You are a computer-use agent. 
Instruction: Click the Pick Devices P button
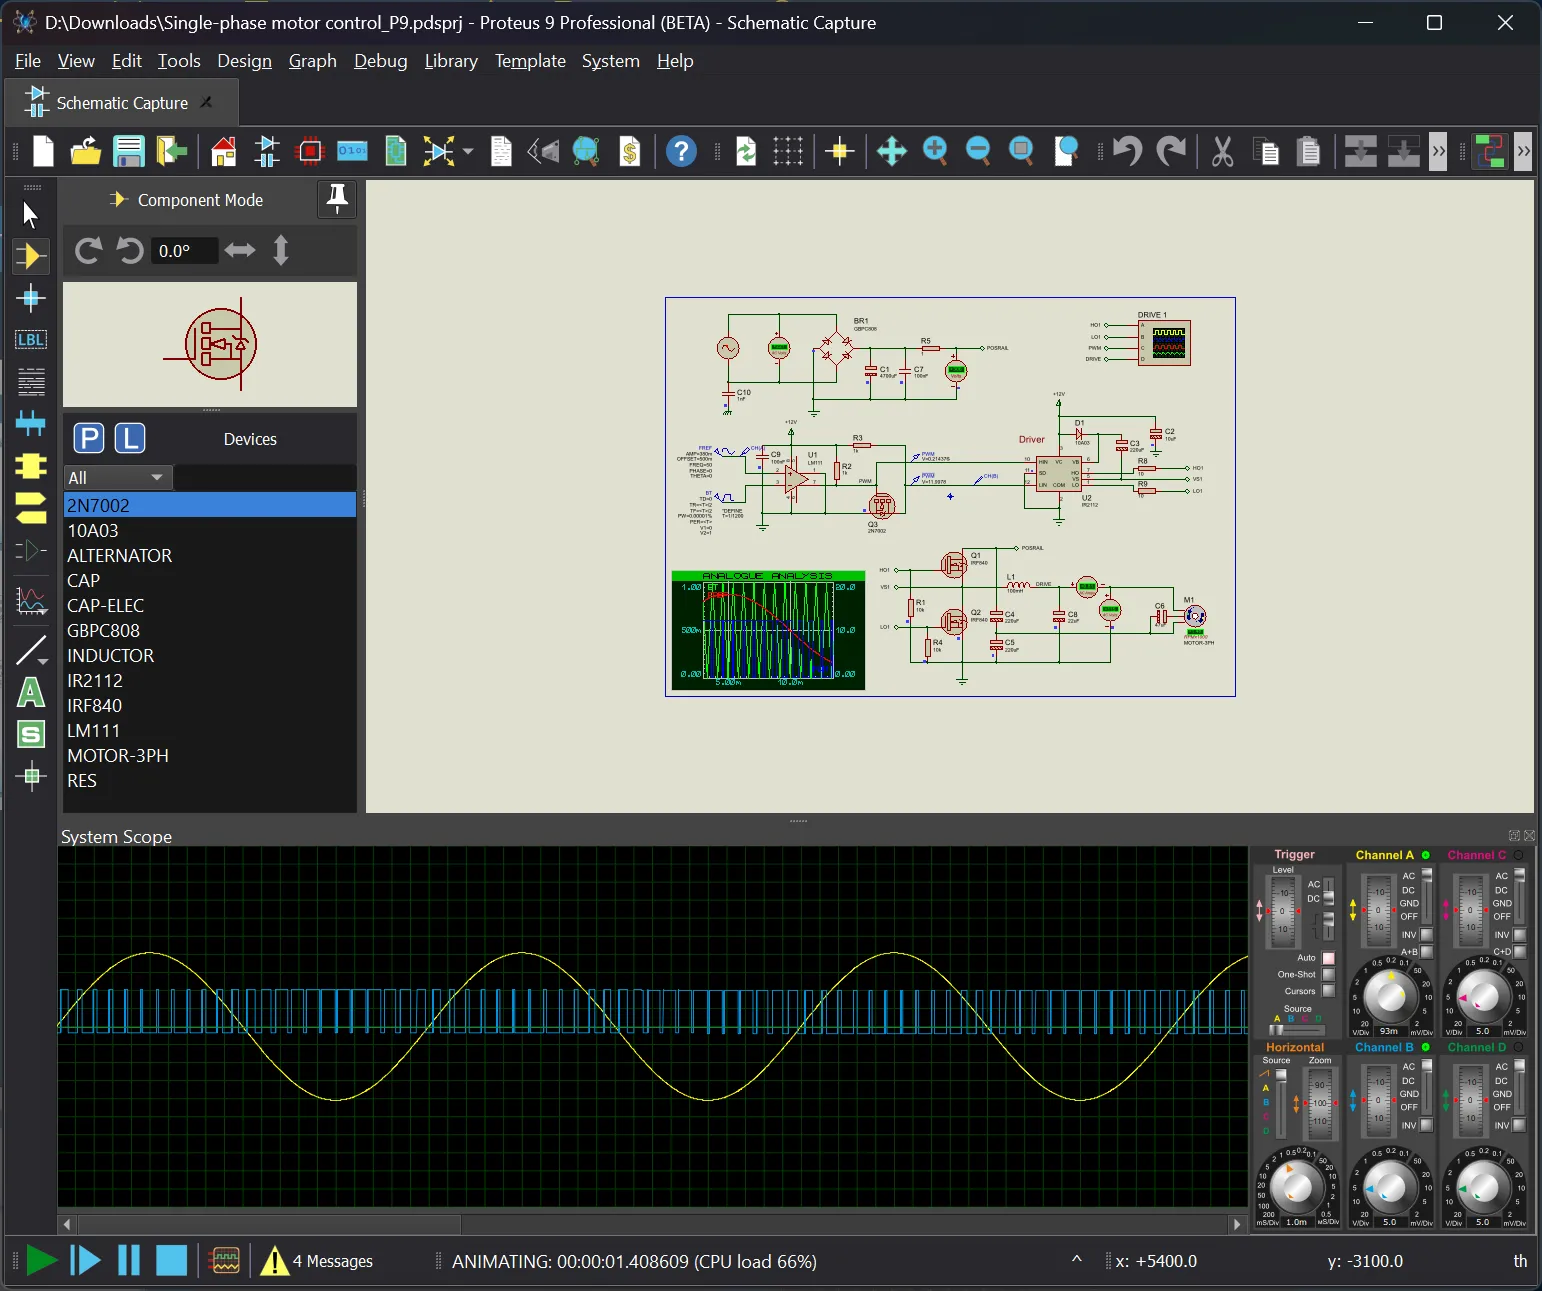click(x=89, y=439)
